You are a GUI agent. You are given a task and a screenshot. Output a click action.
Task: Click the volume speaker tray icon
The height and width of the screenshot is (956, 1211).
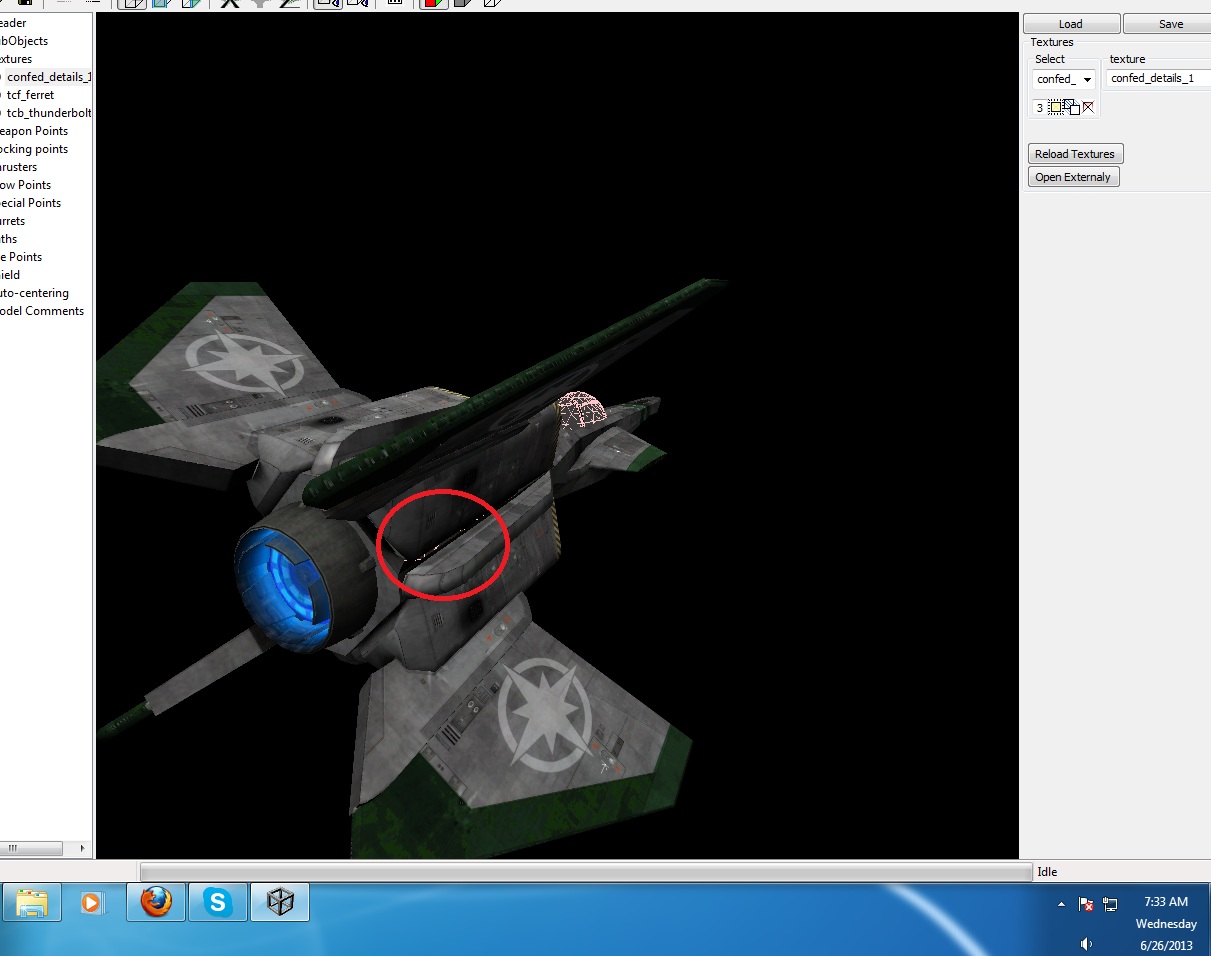tap(1086, 944)
